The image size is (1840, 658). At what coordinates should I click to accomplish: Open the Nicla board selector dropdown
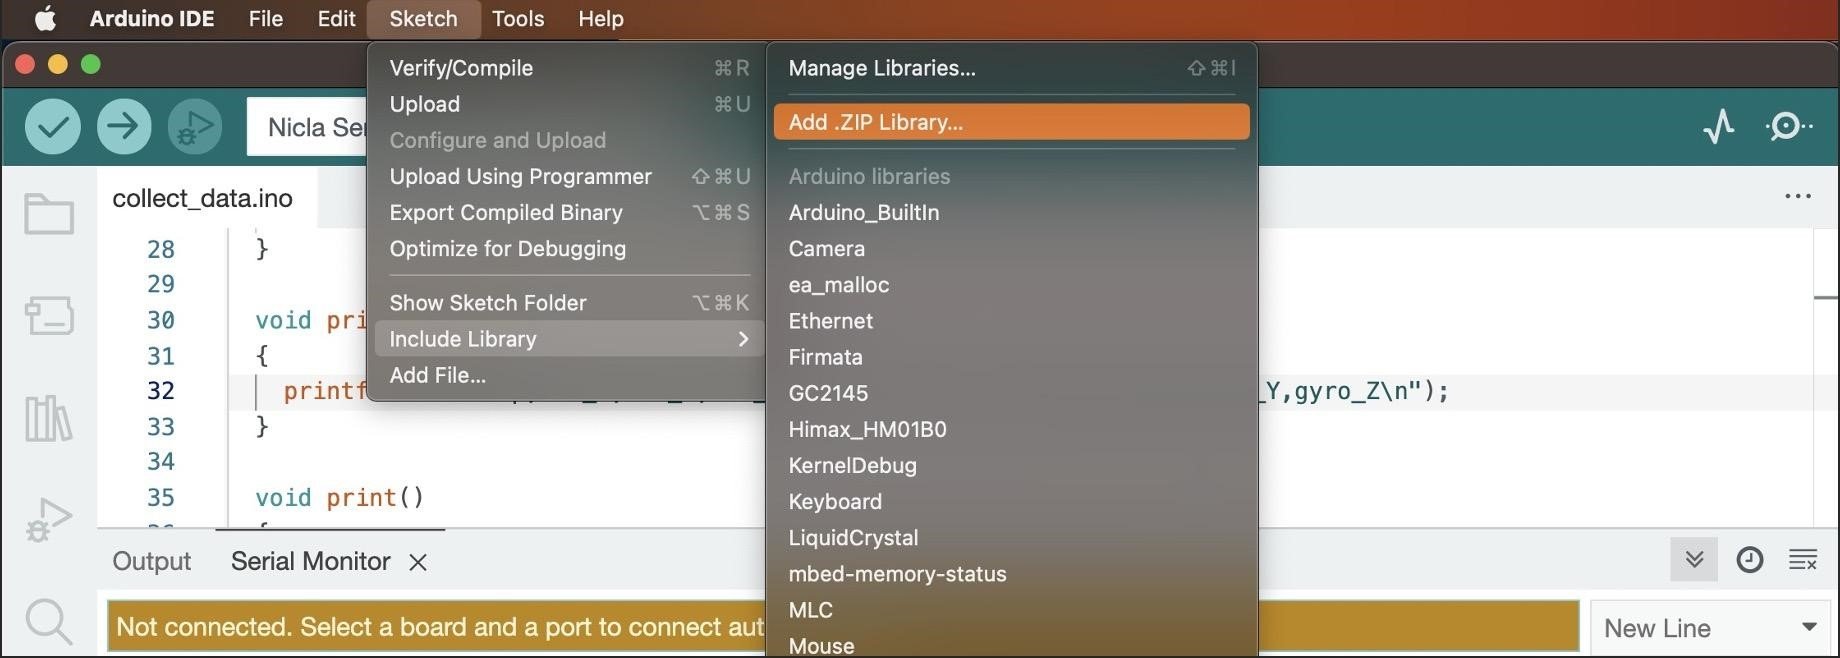tap(307, 127)
